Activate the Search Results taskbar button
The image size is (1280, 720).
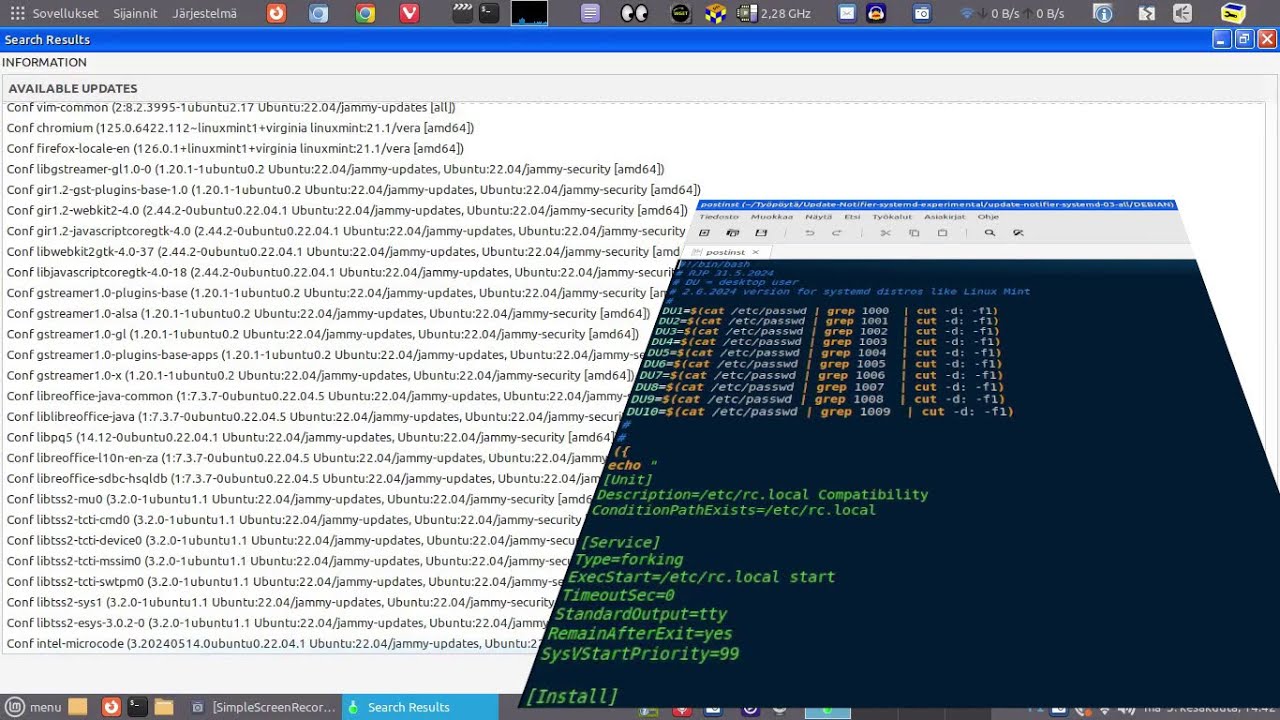point(420,707)
